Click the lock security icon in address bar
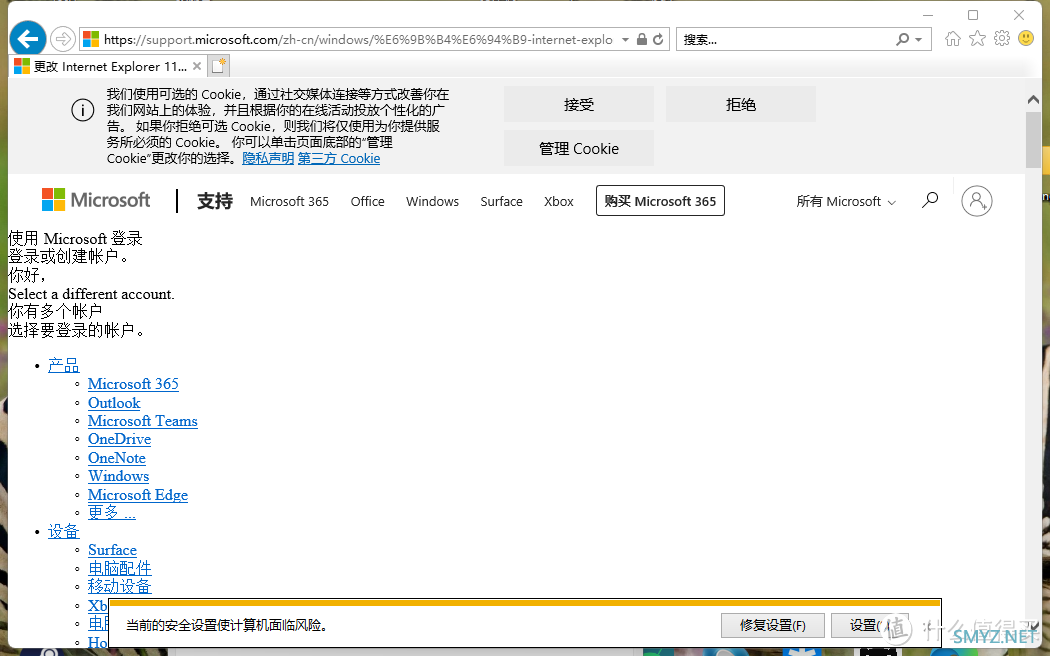 (642, 39)
